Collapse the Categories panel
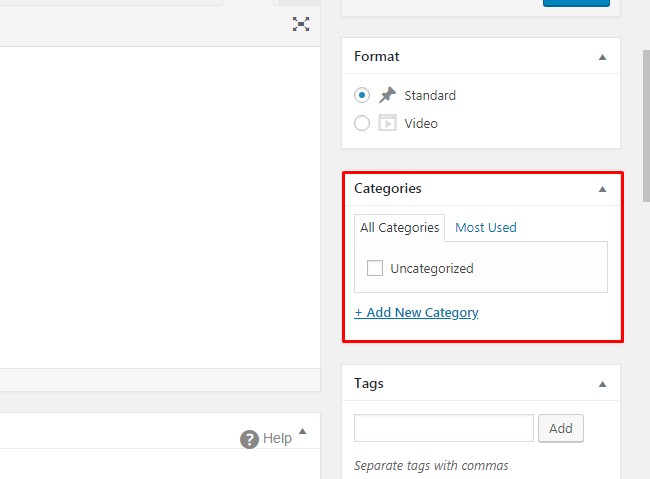This screenshot has height=479, width=650. pyautogui.click(x=602, y=190)
